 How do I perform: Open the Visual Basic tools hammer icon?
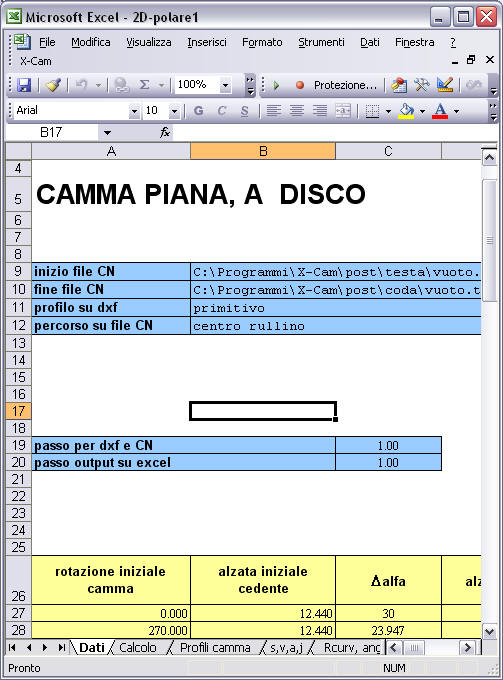coord(421,85)
